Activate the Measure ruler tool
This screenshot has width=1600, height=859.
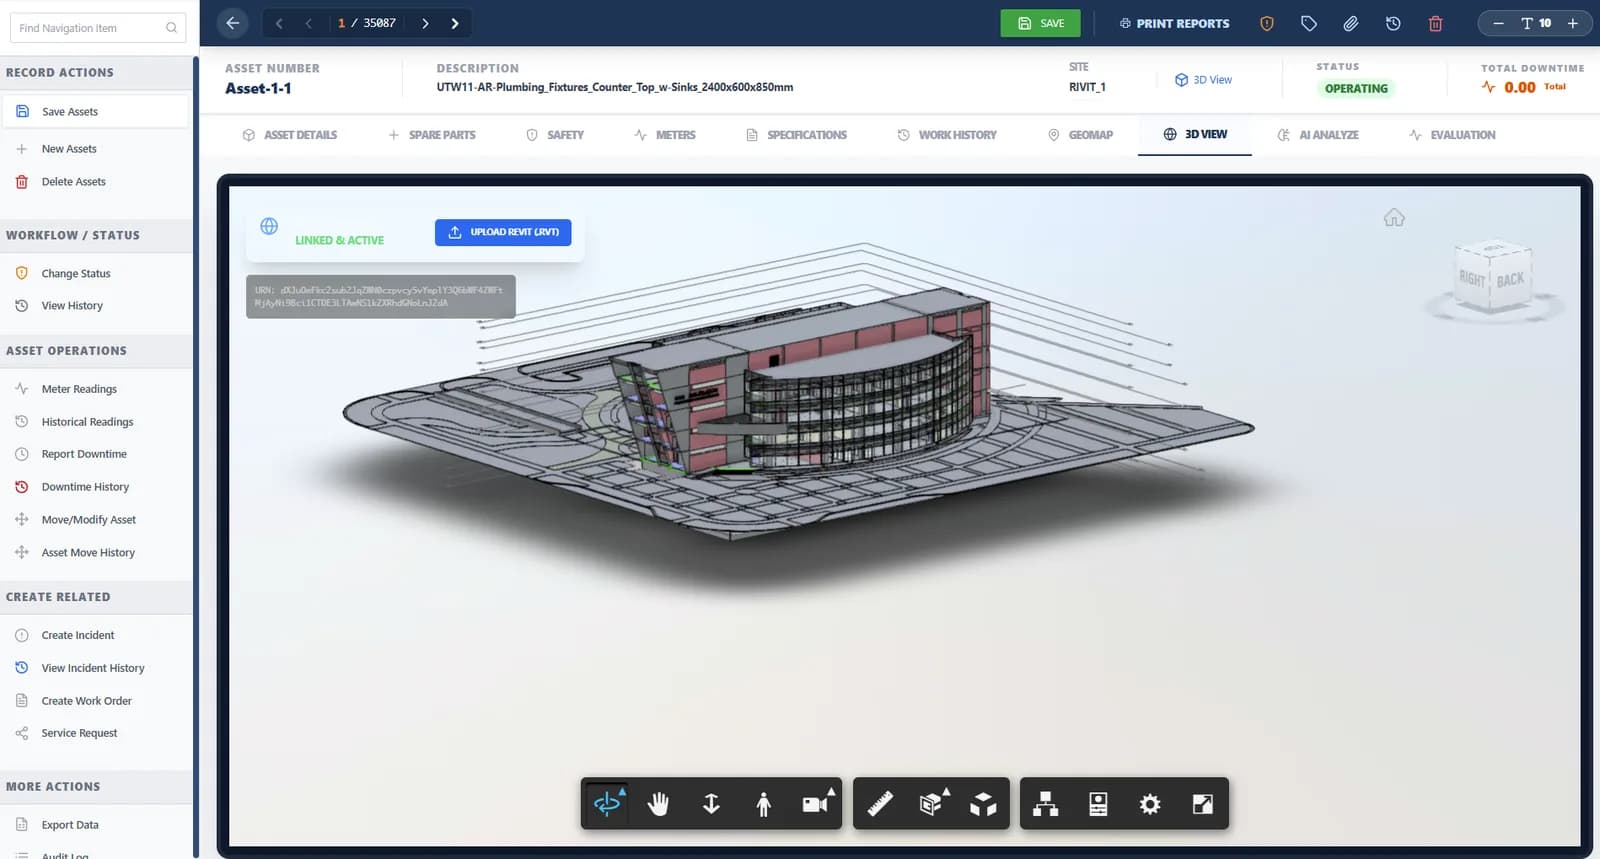880,804
